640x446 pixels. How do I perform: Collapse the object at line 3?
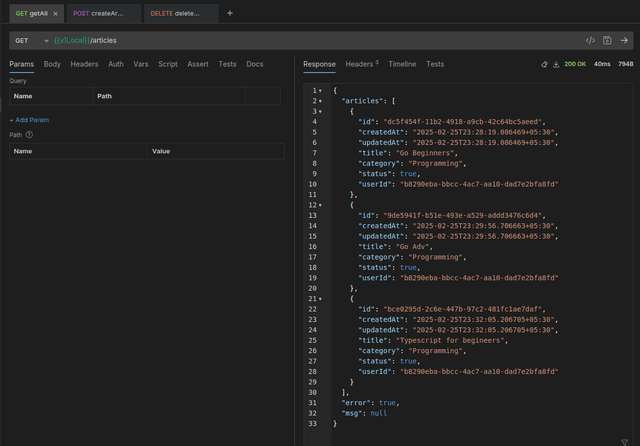coord(320,111)
